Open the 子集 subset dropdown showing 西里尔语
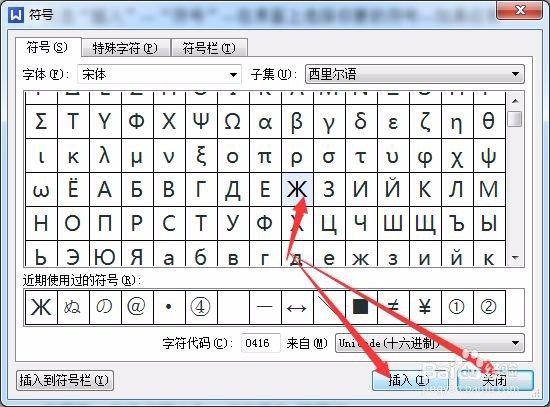Image resolution: width=550 pixels, height=407 pixels. [415, 74]
